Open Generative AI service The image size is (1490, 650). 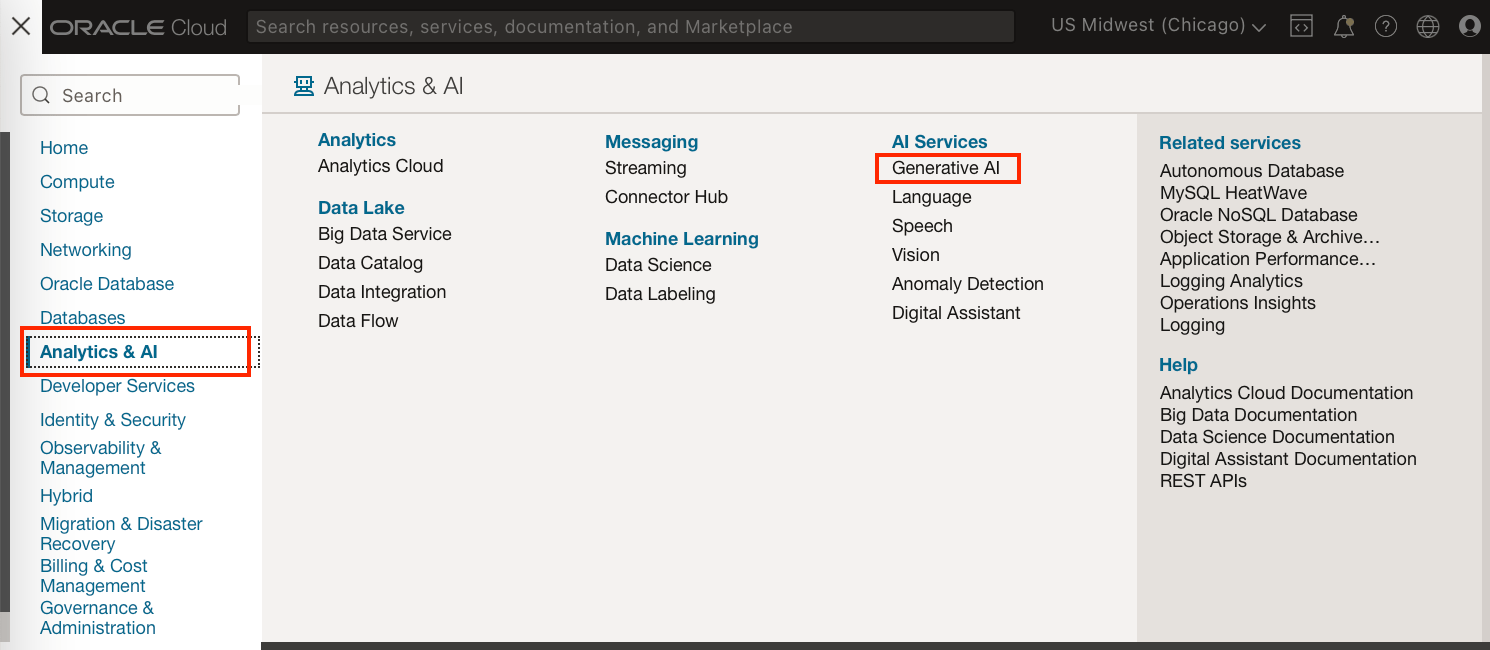point(946,168)
